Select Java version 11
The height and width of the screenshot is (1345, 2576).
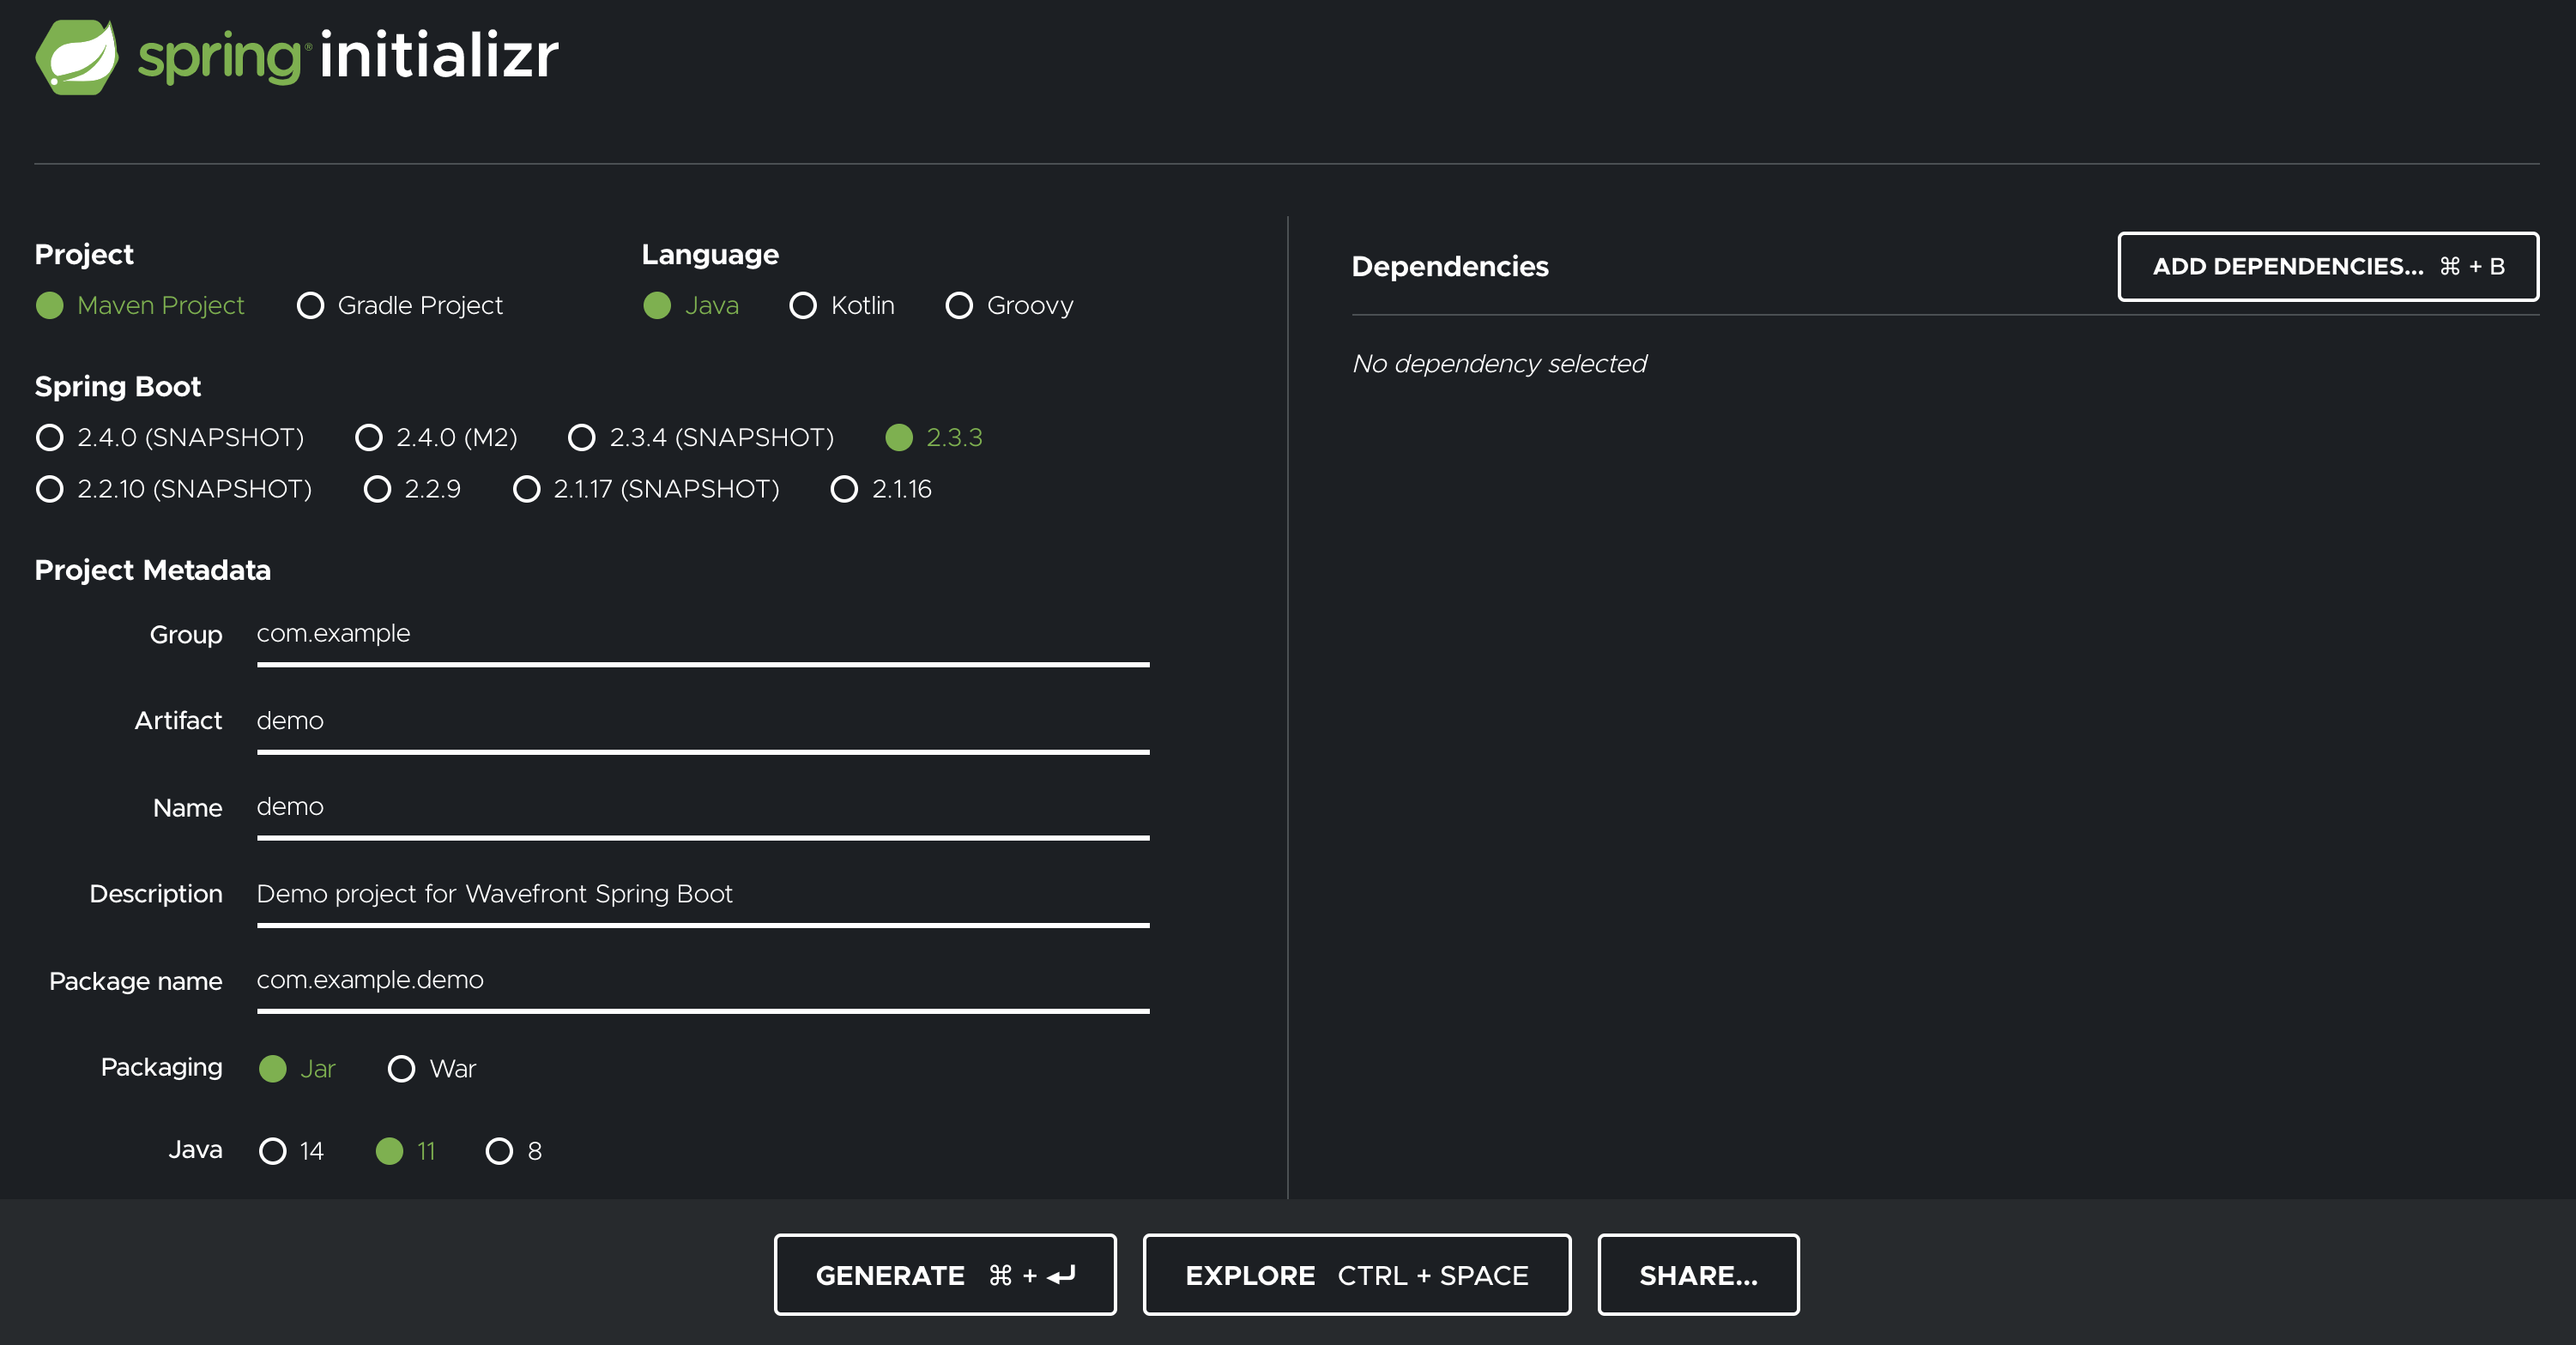406,1151
